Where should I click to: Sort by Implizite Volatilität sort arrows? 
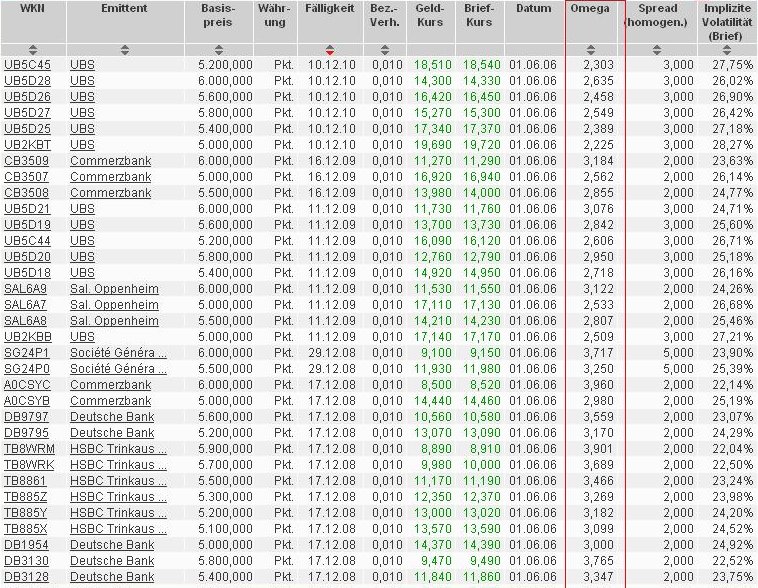click(727, 50)
